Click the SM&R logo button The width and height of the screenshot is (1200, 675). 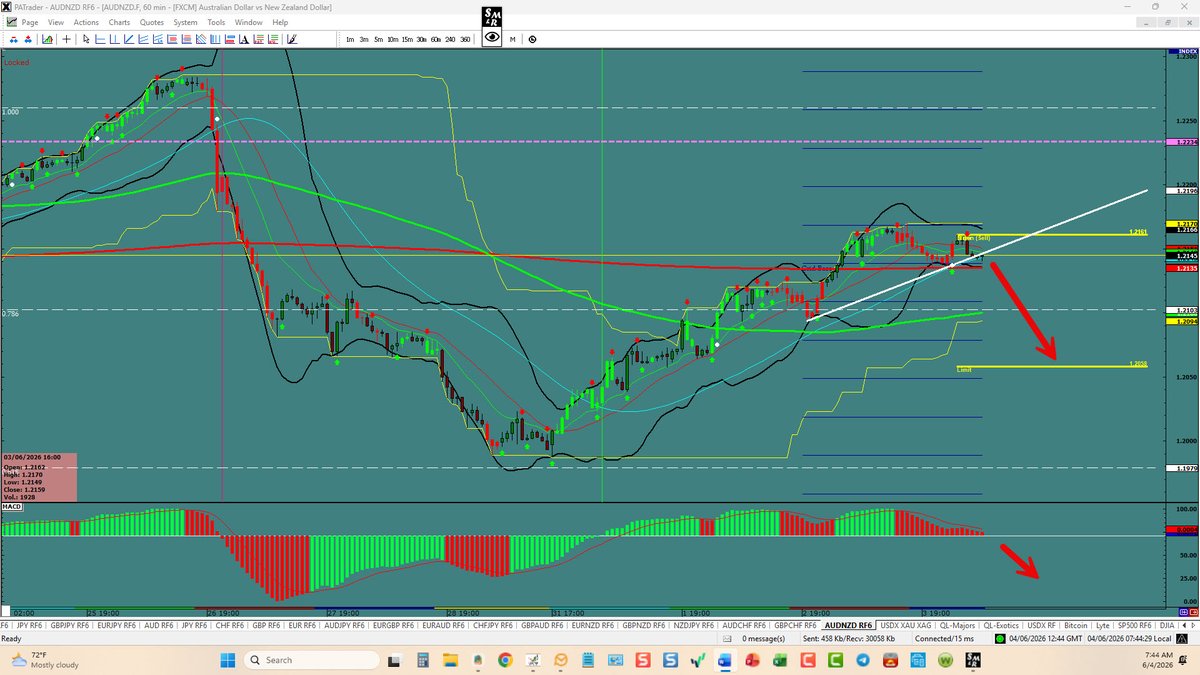coord(491,15)
